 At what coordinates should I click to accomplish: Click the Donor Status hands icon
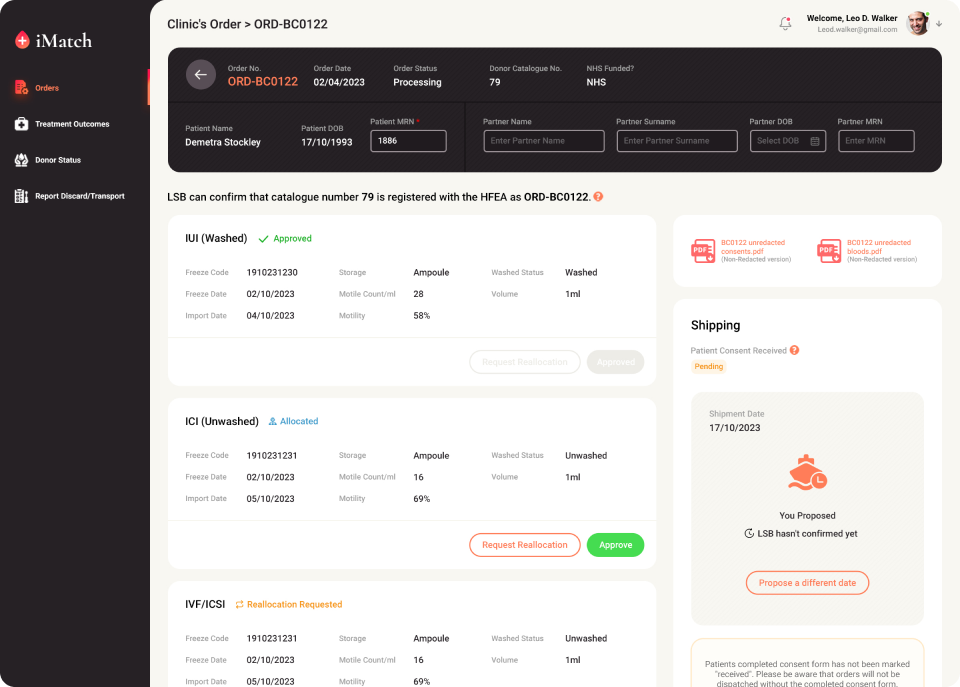(21, 160)
